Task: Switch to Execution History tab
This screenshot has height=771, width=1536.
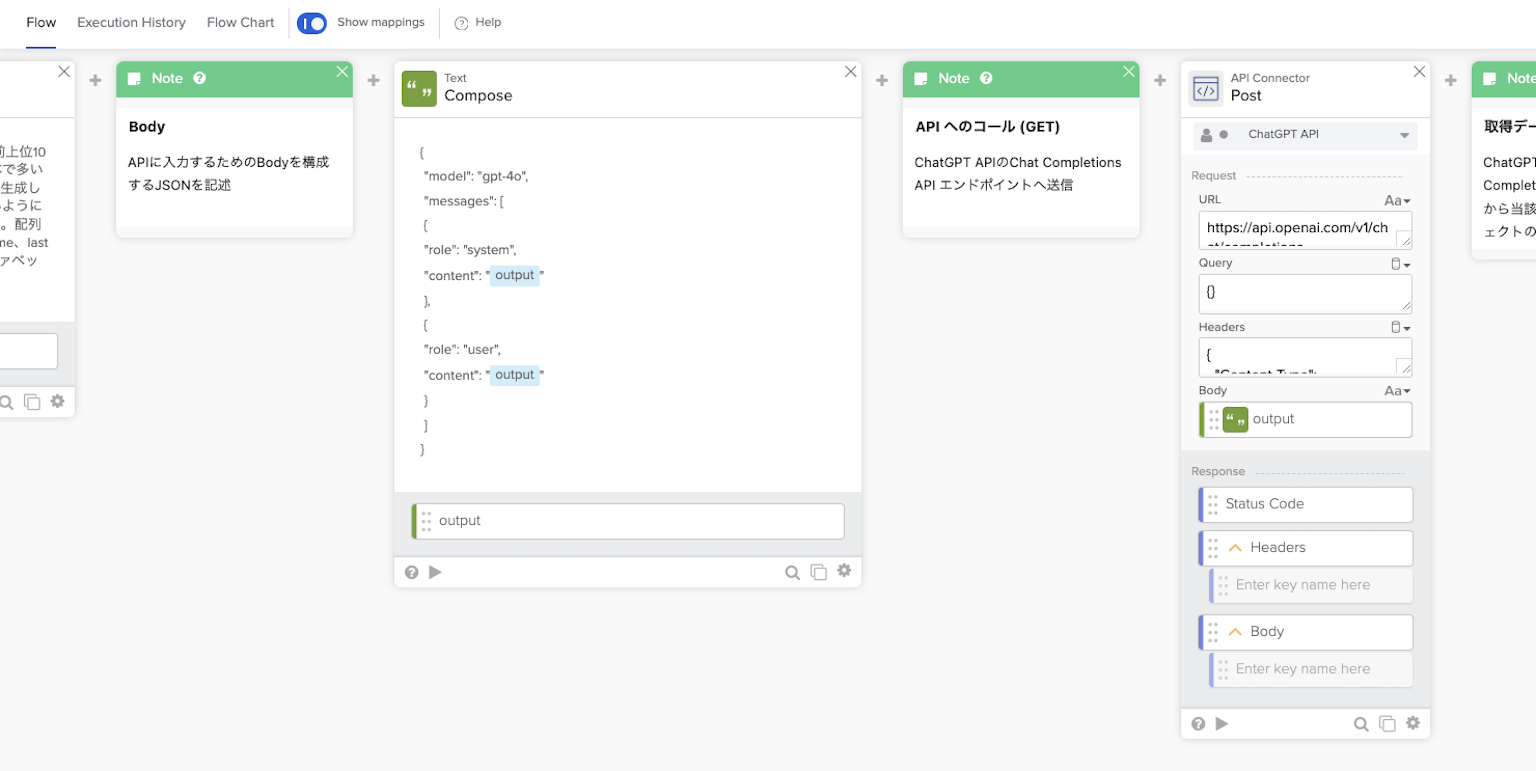Action: [x=131, y=22]
